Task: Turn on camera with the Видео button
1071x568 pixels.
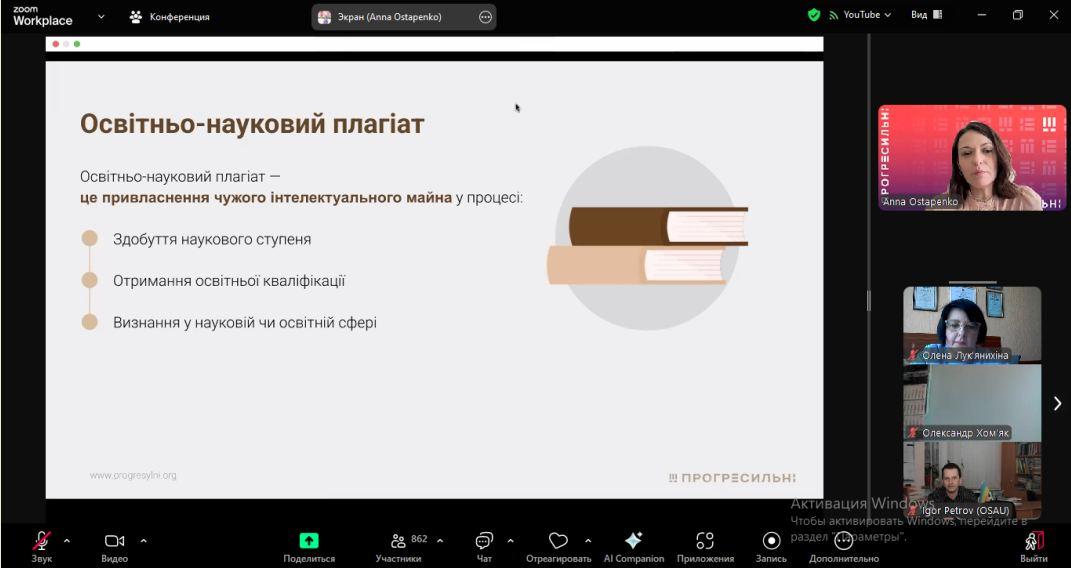Action: coord(114,546)
